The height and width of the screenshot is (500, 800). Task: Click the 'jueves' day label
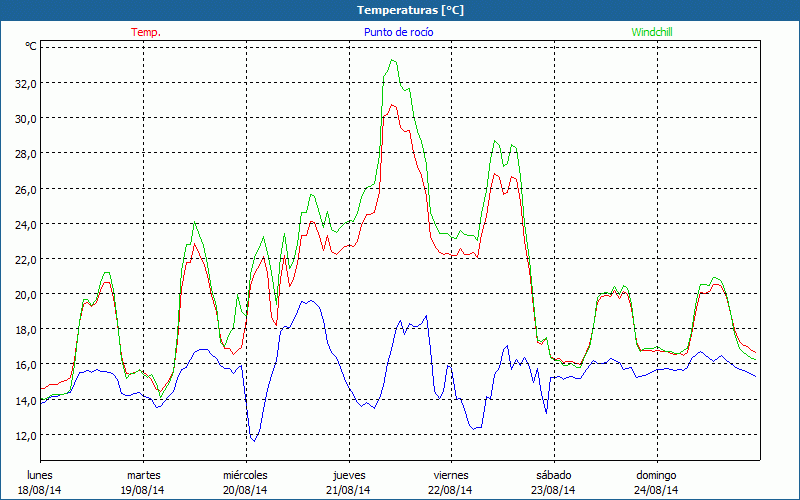[x=348, y=474]
